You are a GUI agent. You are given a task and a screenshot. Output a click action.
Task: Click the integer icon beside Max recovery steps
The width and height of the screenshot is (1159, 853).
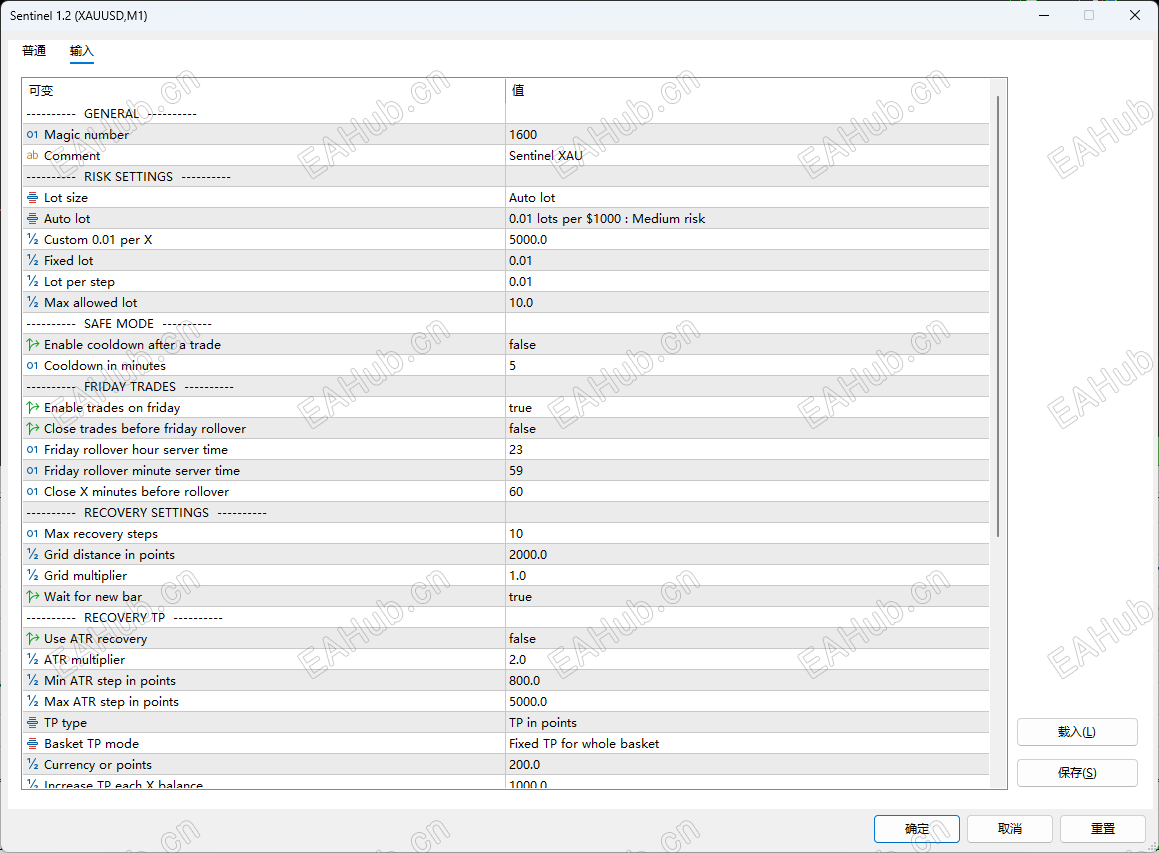33,534
